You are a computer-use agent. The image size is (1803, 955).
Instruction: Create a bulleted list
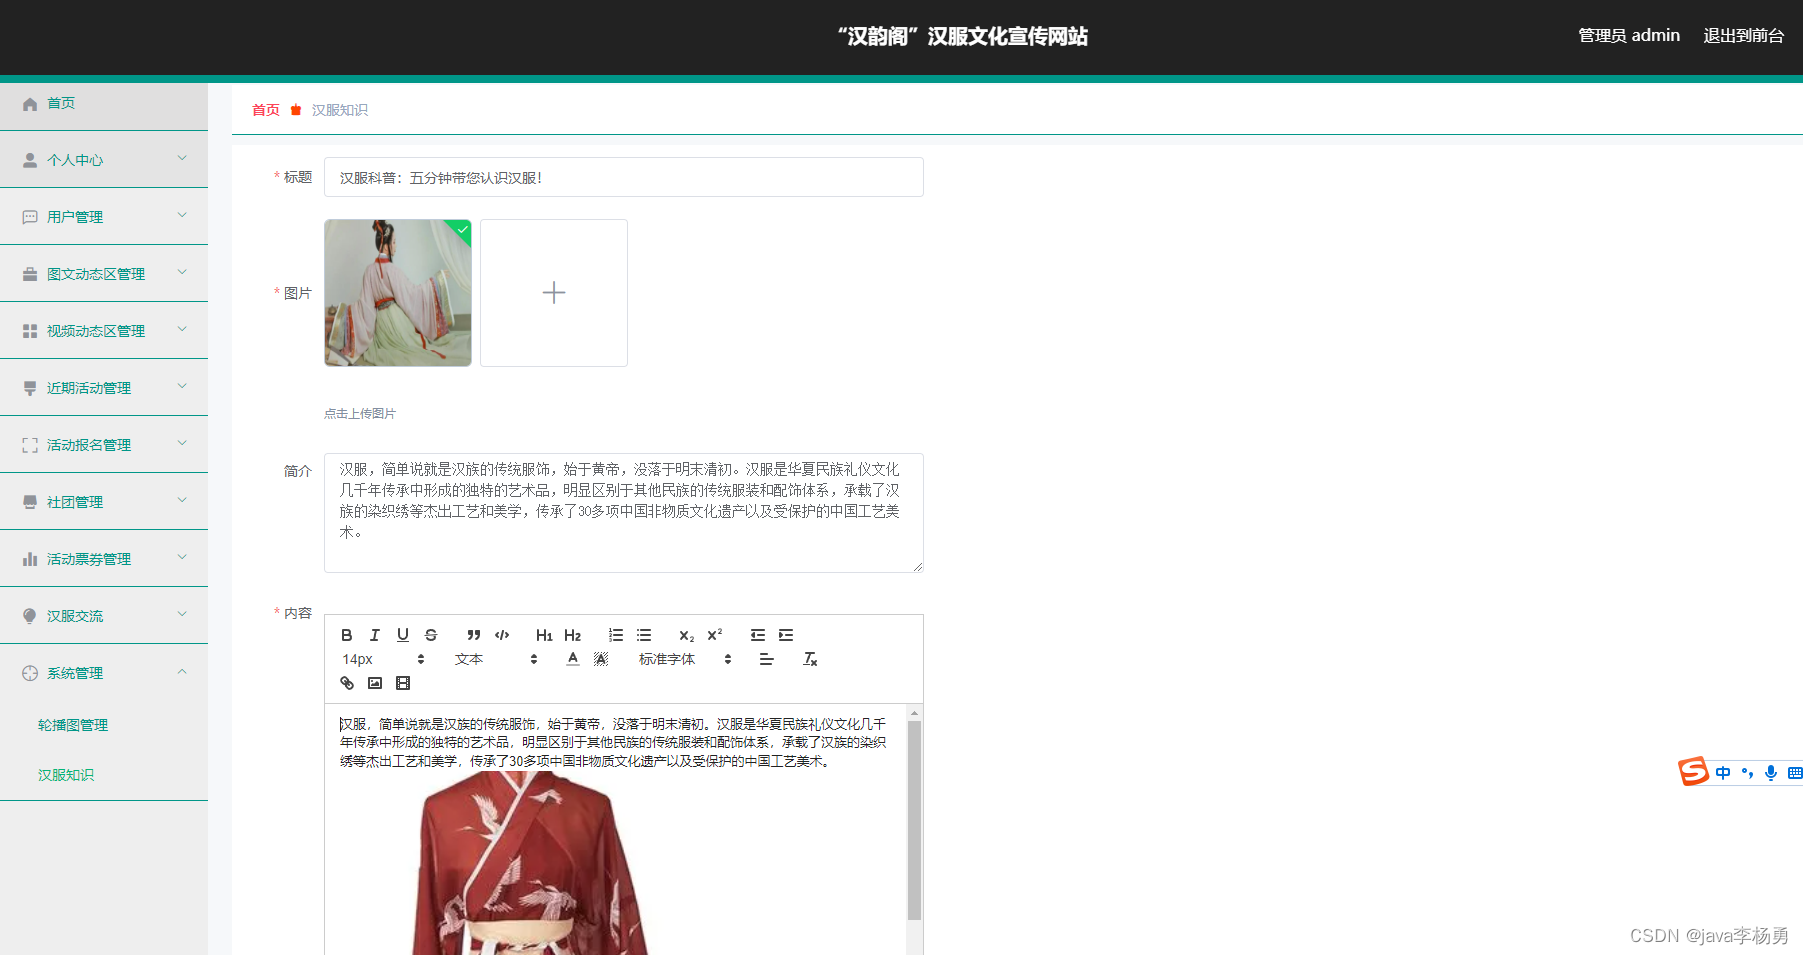tap(644, 635)
